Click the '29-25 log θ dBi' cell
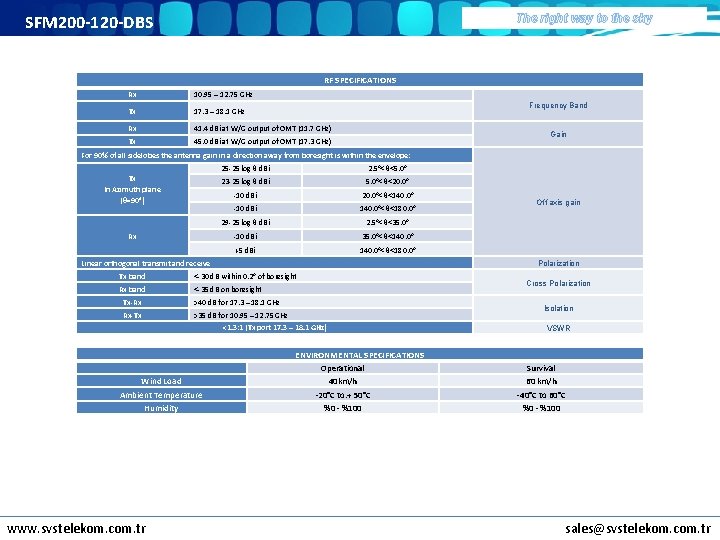 (245, 222)
